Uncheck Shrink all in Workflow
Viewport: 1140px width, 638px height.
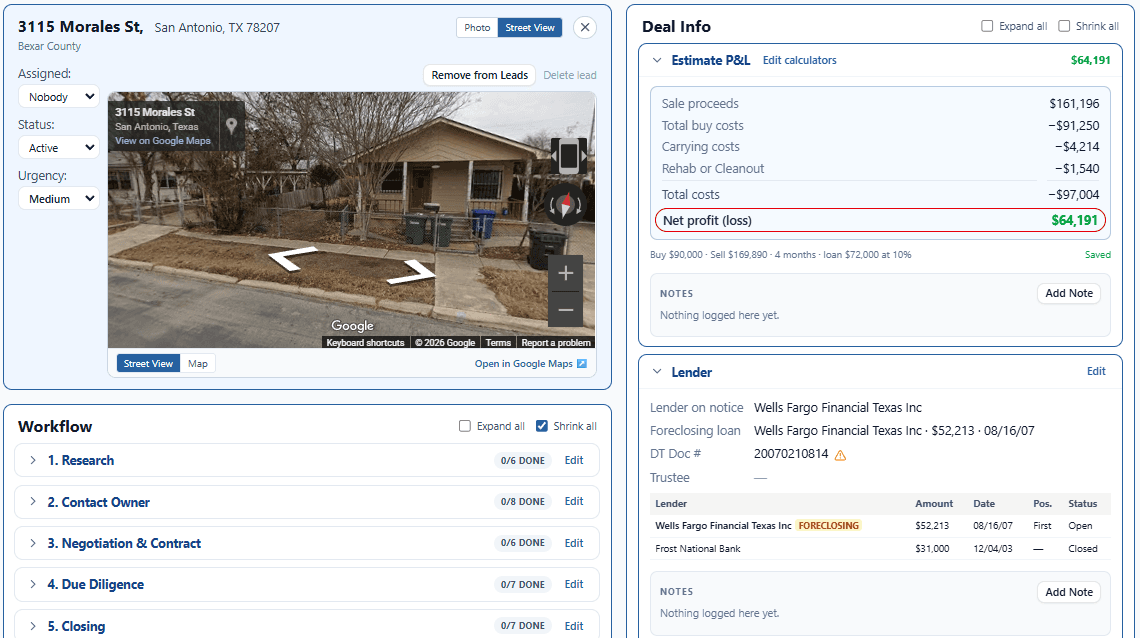542,426
